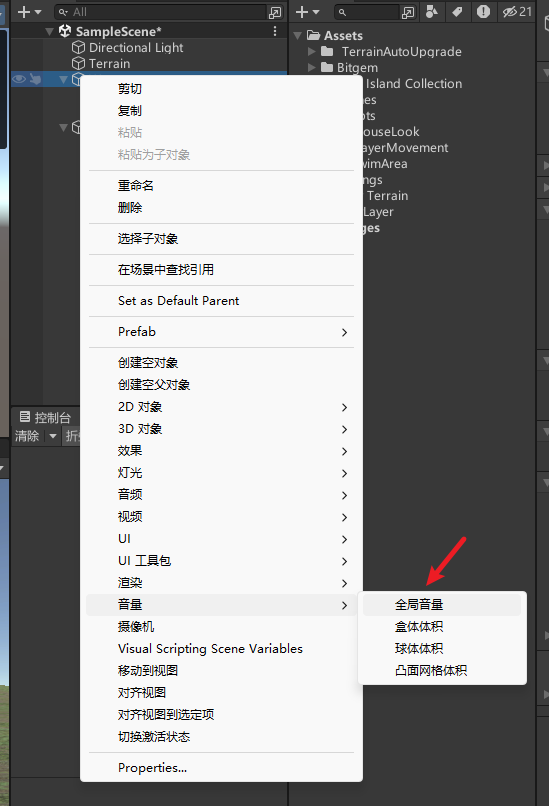Select 盒体体积 in the submenu
The image size is (549, 806).
pyautogui.click(x=442, y=627)
